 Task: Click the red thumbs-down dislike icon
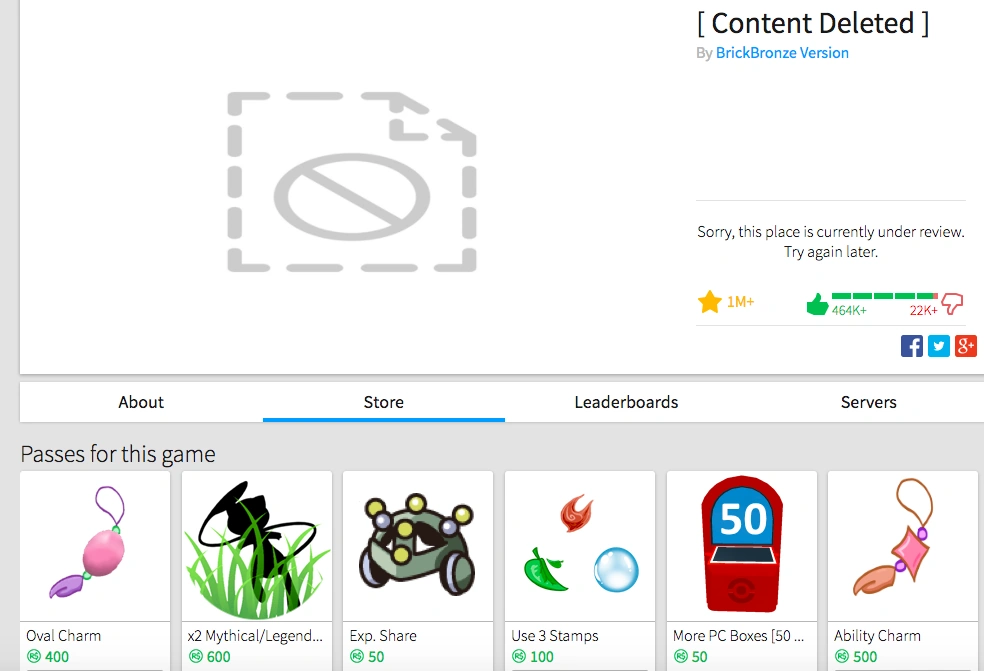click(x=952, y=303)
